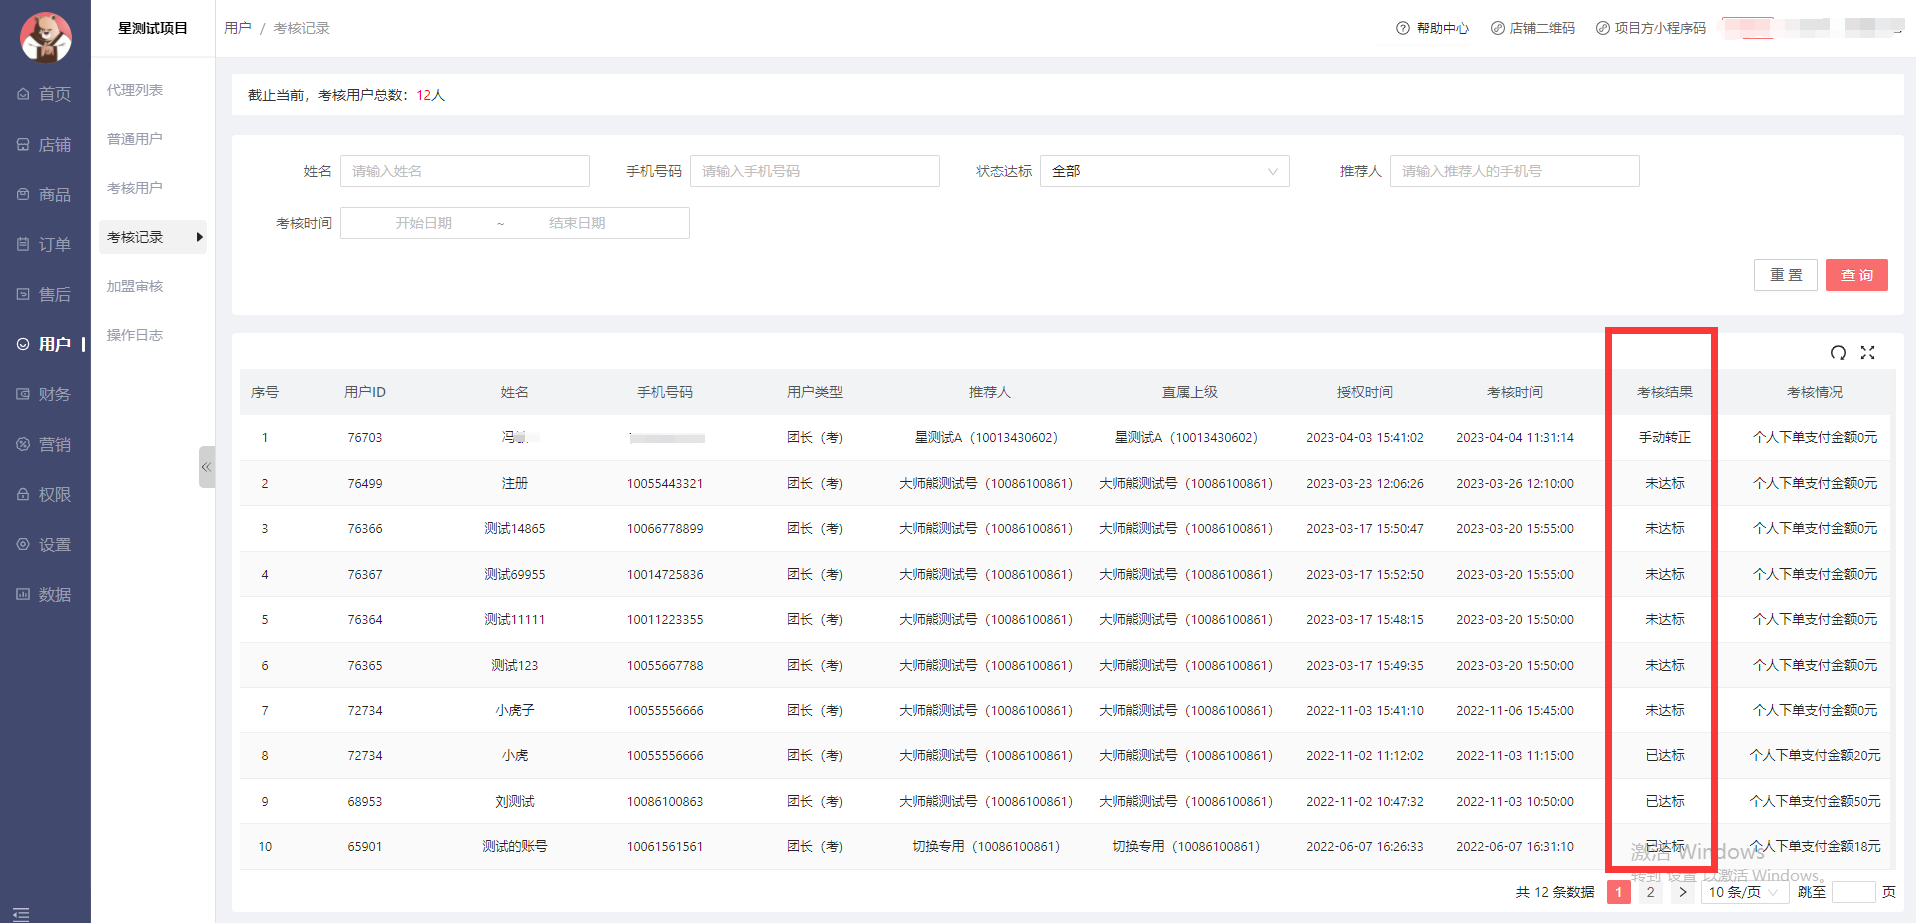This screenshot has height=923, width=1916.
Task: Jump to page 2 in pagination
Action: [x=1650, y=892]
